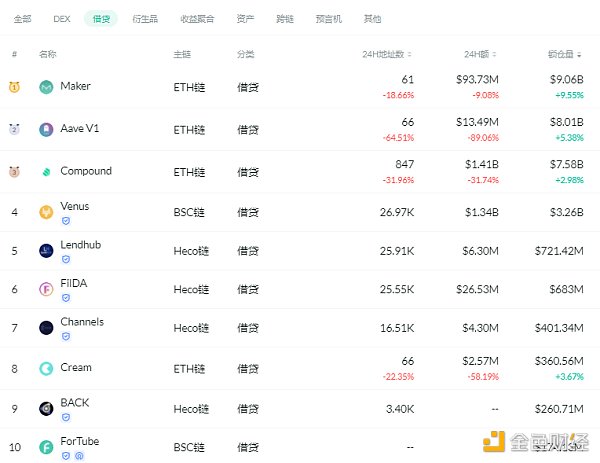Click the Maker protocol logo icon
The image size is (600, 463).
[46, 87]
